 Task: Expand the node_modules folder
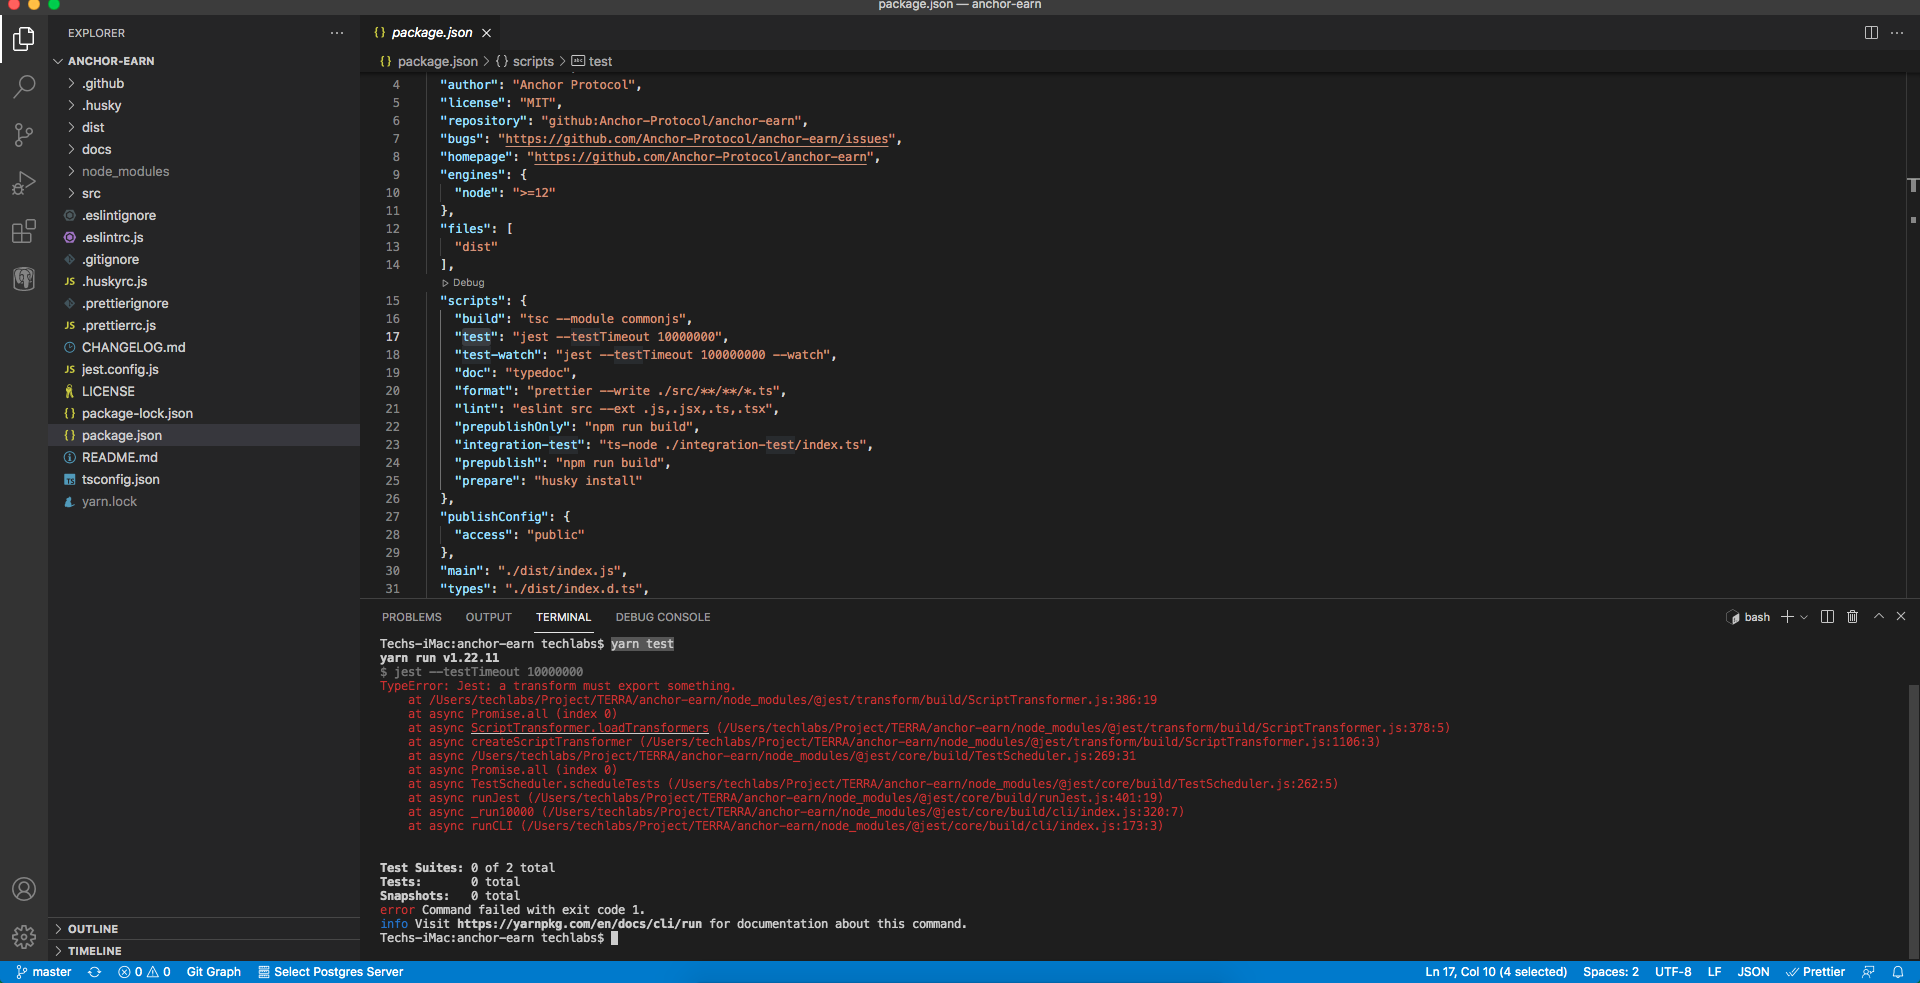(204, 171)
